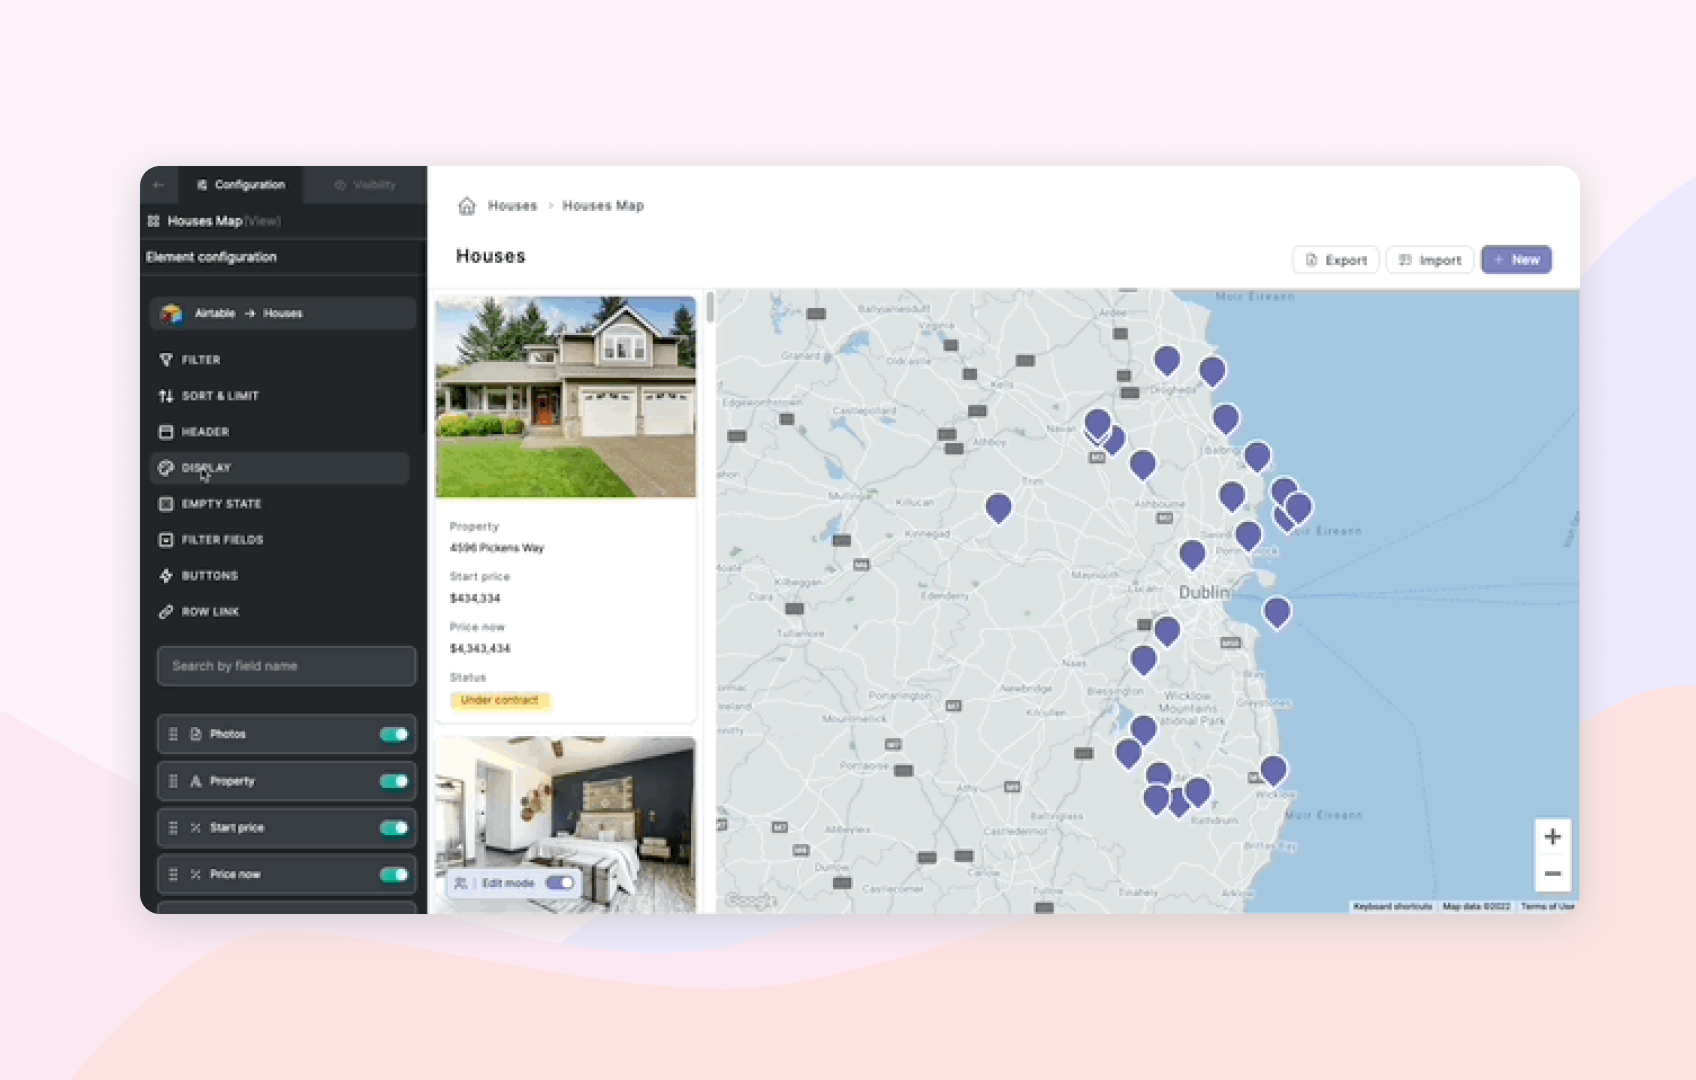Switch off Edit mode toggle

559,883
